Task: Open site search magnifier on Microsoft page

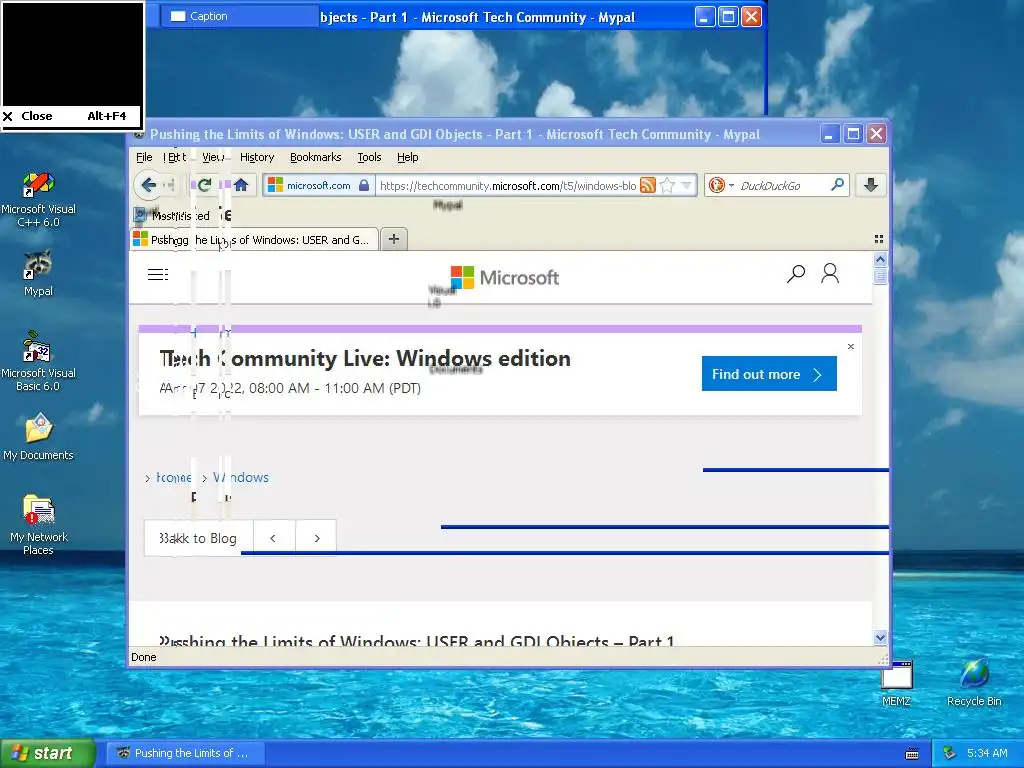Action: click(795, 274)
